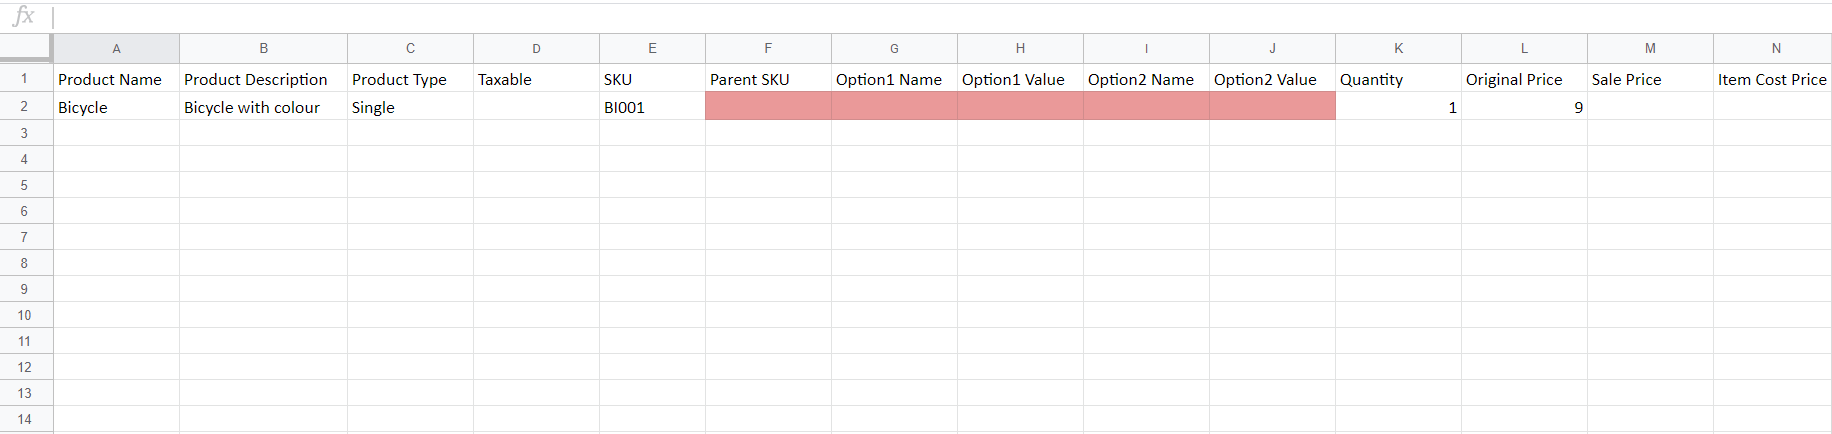Viewport: 1832px width, 434px height.
Task: Select column K header
Action: coord(1398,48)
